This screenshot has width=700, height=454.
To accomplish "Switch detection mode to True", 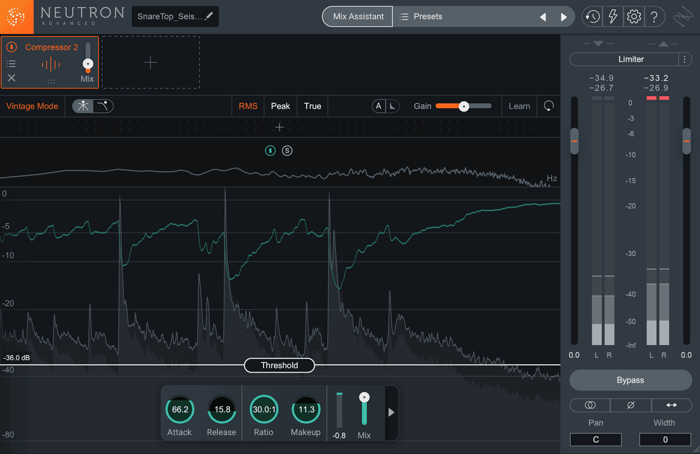I will point(312,106).
